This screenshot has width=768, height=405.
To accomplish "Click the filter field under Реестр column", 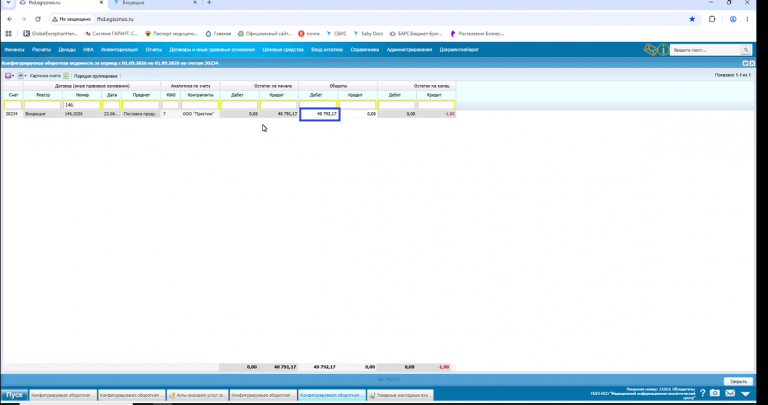I will 43,105.
